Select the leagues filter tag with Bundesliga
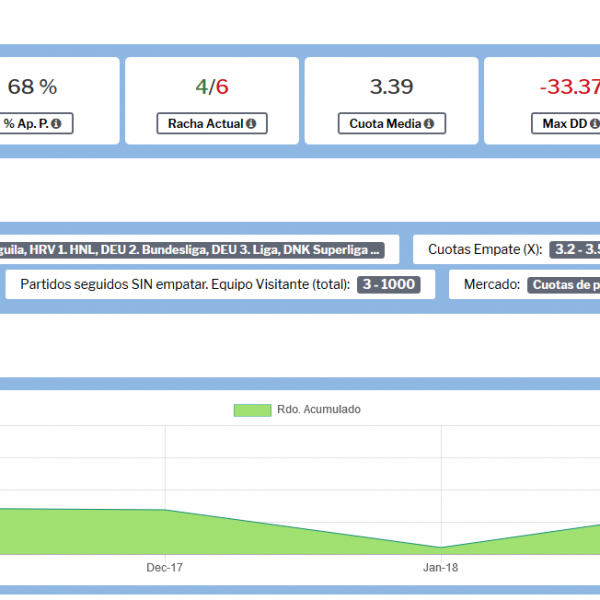Image resolution: width=600 pixels, height=600 pixels. click(x=192, y=250)
